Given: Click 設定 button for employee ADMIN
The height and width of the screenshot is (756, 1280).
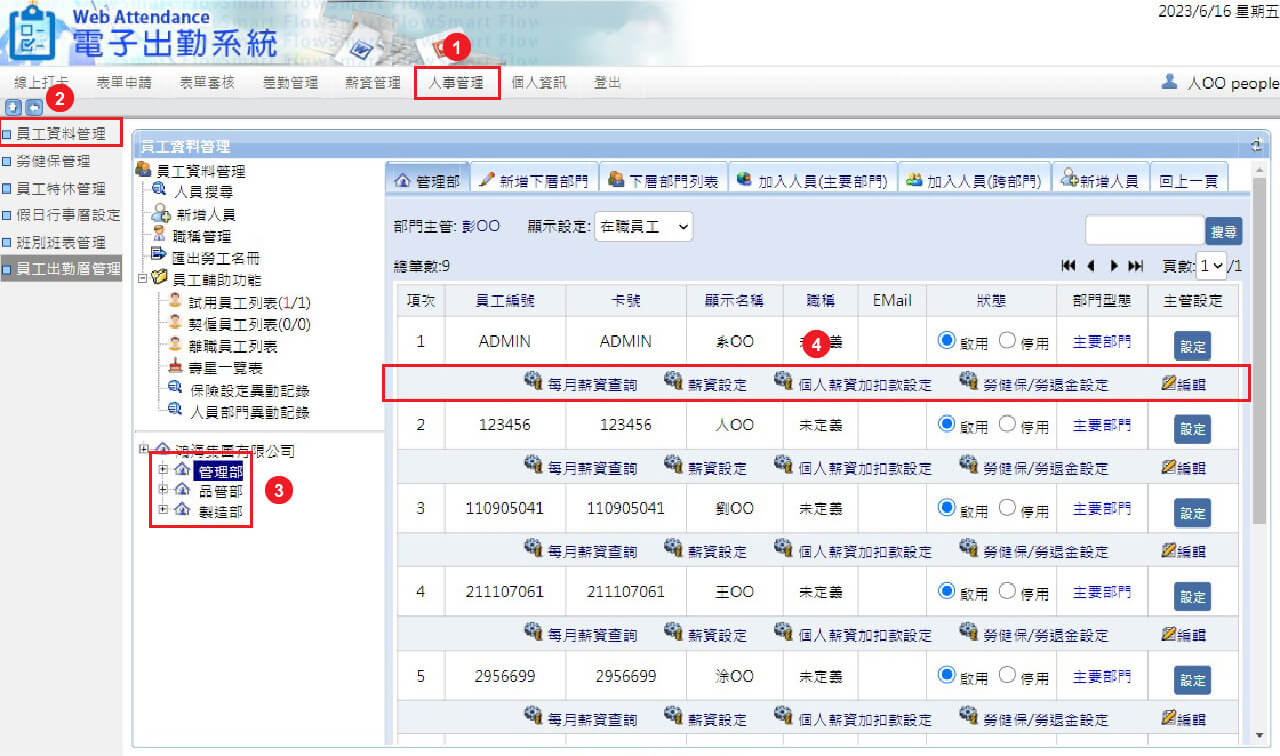Looking at the screenshot, I should click(x=1192, y=346).
